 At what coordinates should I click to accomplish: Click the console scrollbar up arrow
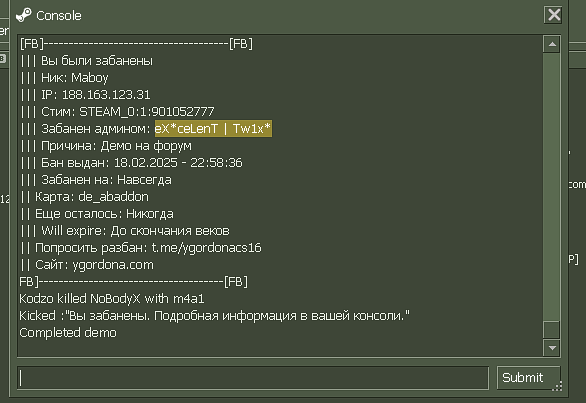(552, 44)
